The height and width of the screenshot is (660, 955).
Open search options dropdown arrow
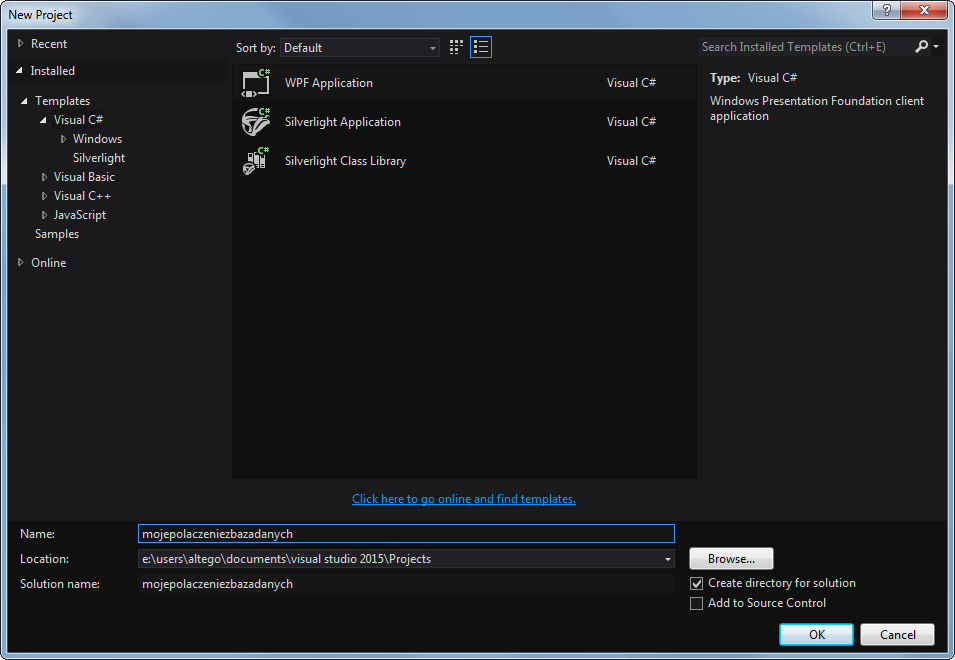(x=936, y=46)
